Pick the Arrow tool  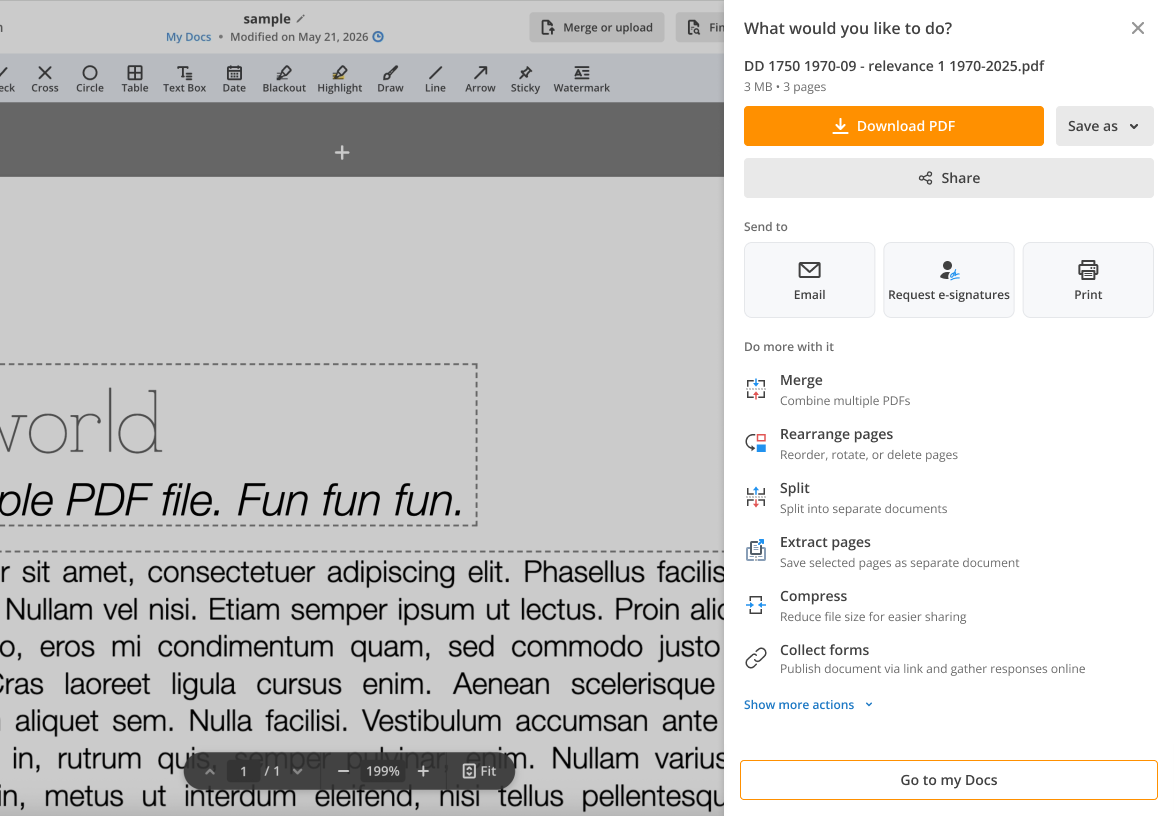coord(480,79)
